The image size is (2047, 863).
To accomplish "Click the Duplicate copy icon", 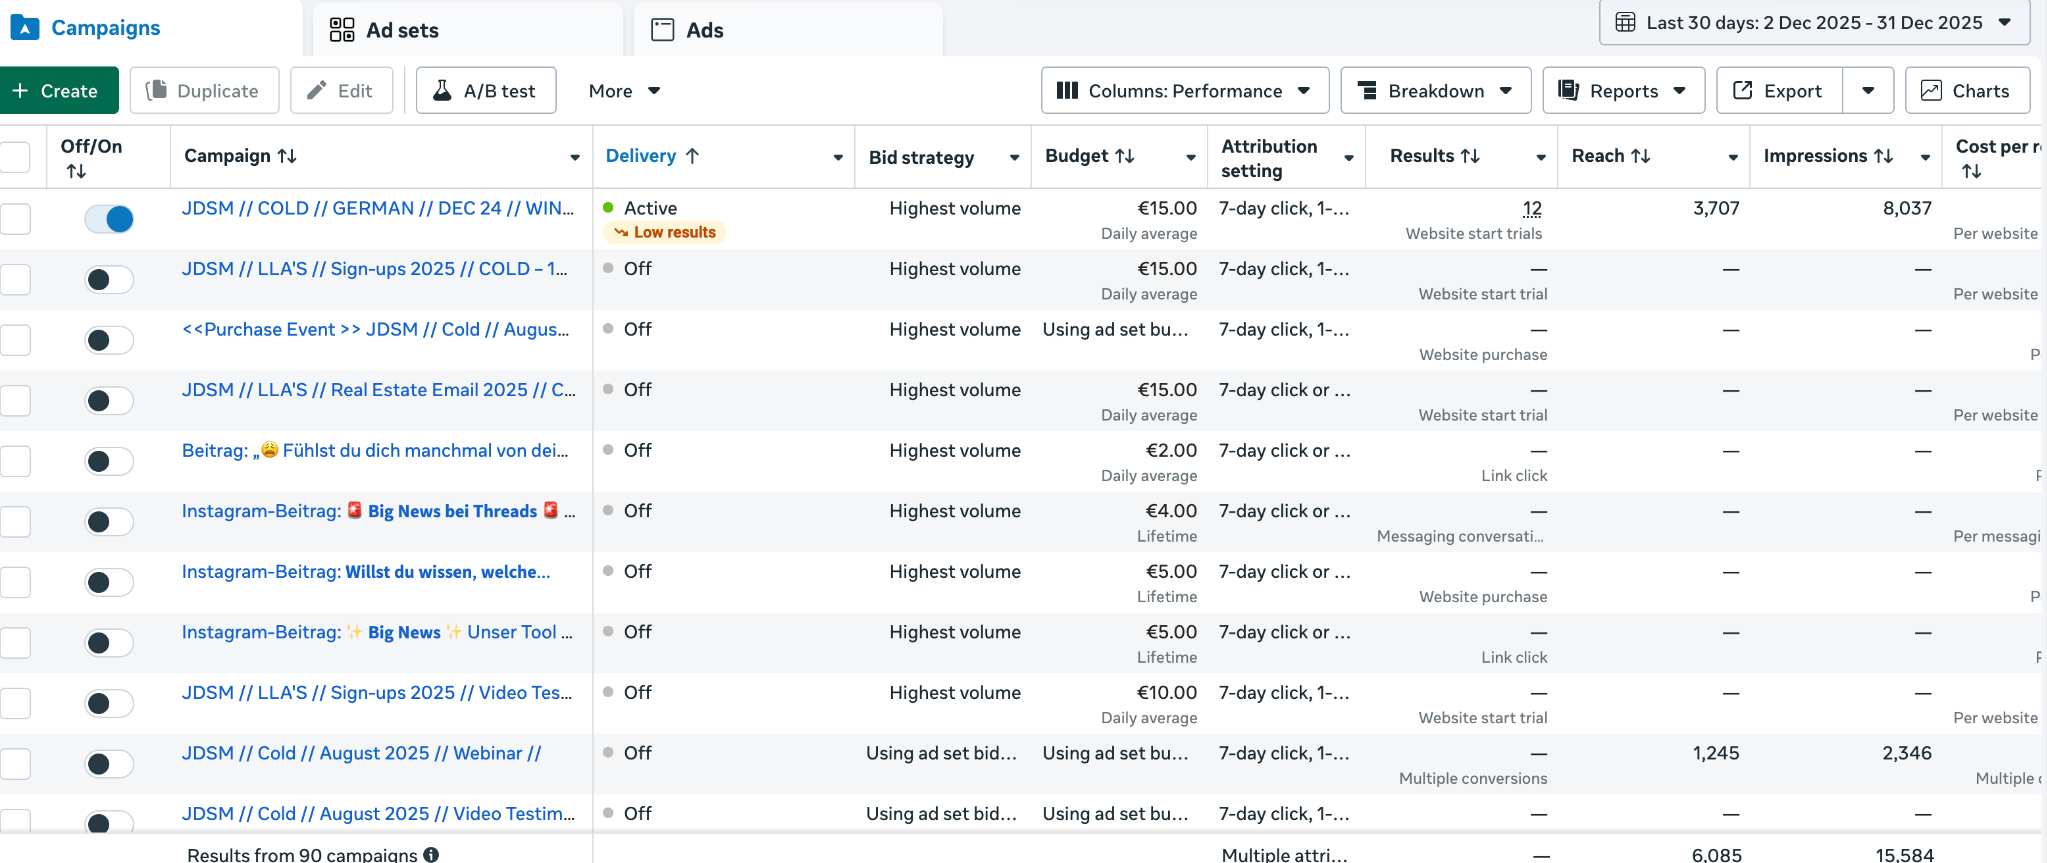I will (x=156, y=91).
